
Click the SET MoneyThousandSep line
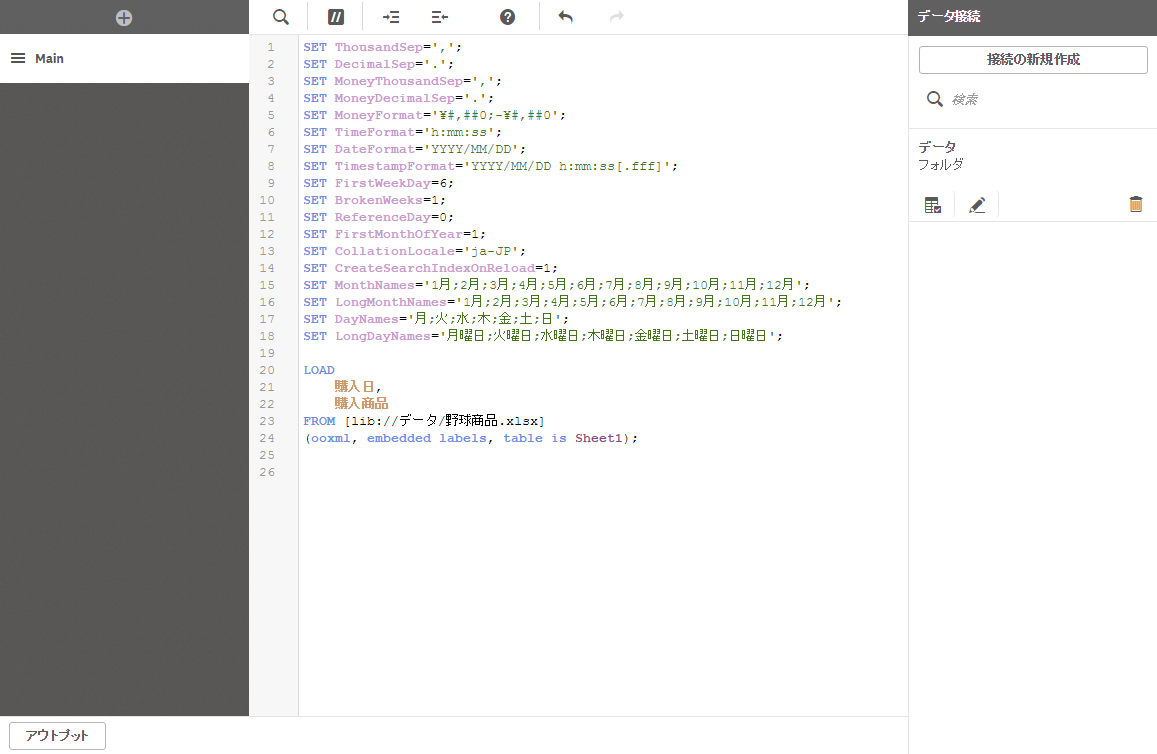[x=403, y=81]
